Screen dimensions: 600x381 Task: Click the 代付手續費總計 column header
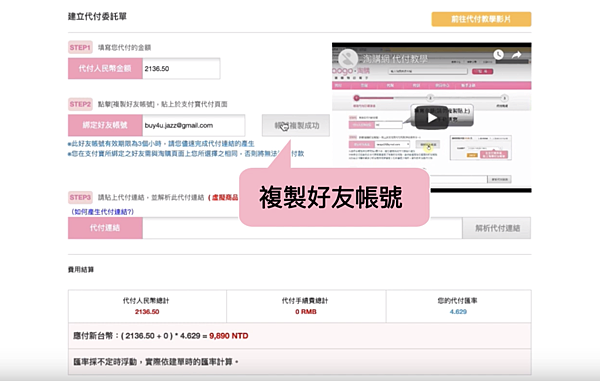[x=305, y=301]
